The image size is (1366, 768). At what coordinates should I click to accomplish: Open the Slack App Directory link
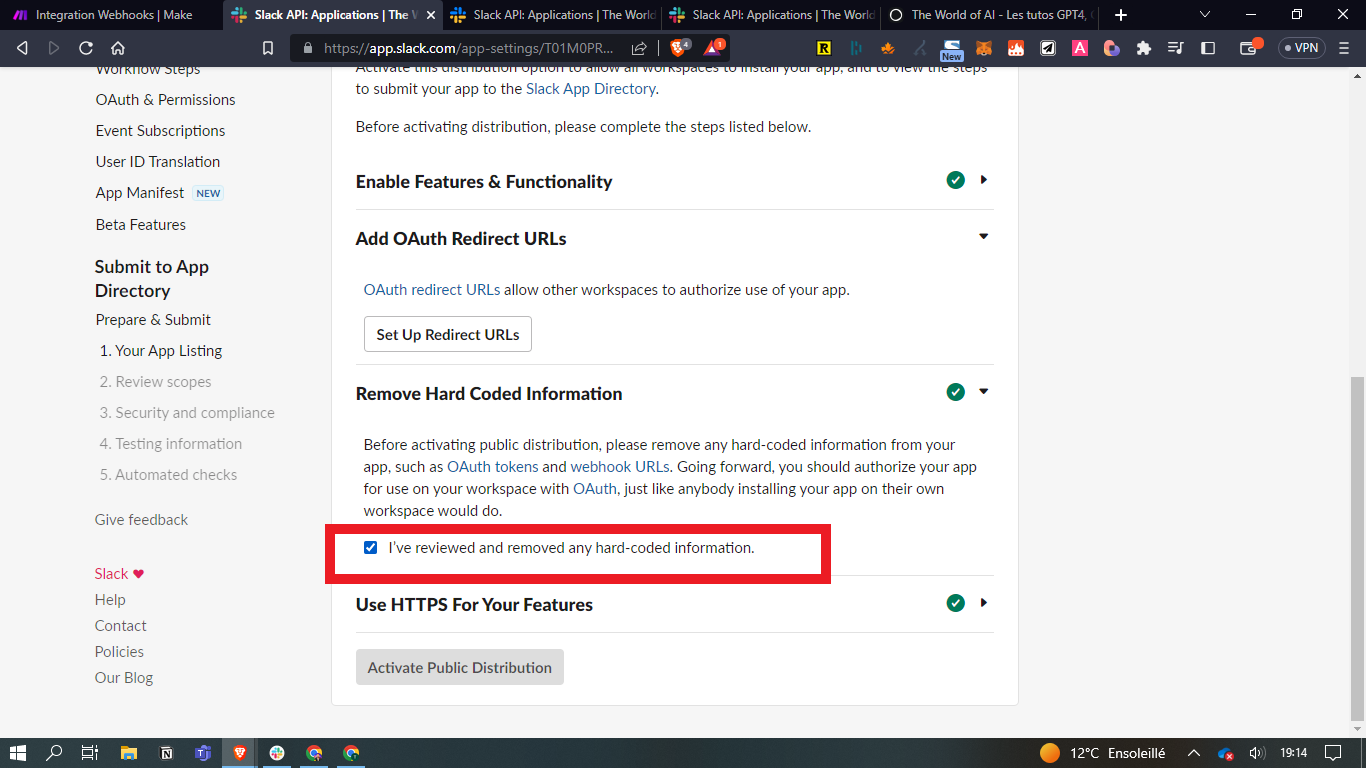[x=590, y=89]
